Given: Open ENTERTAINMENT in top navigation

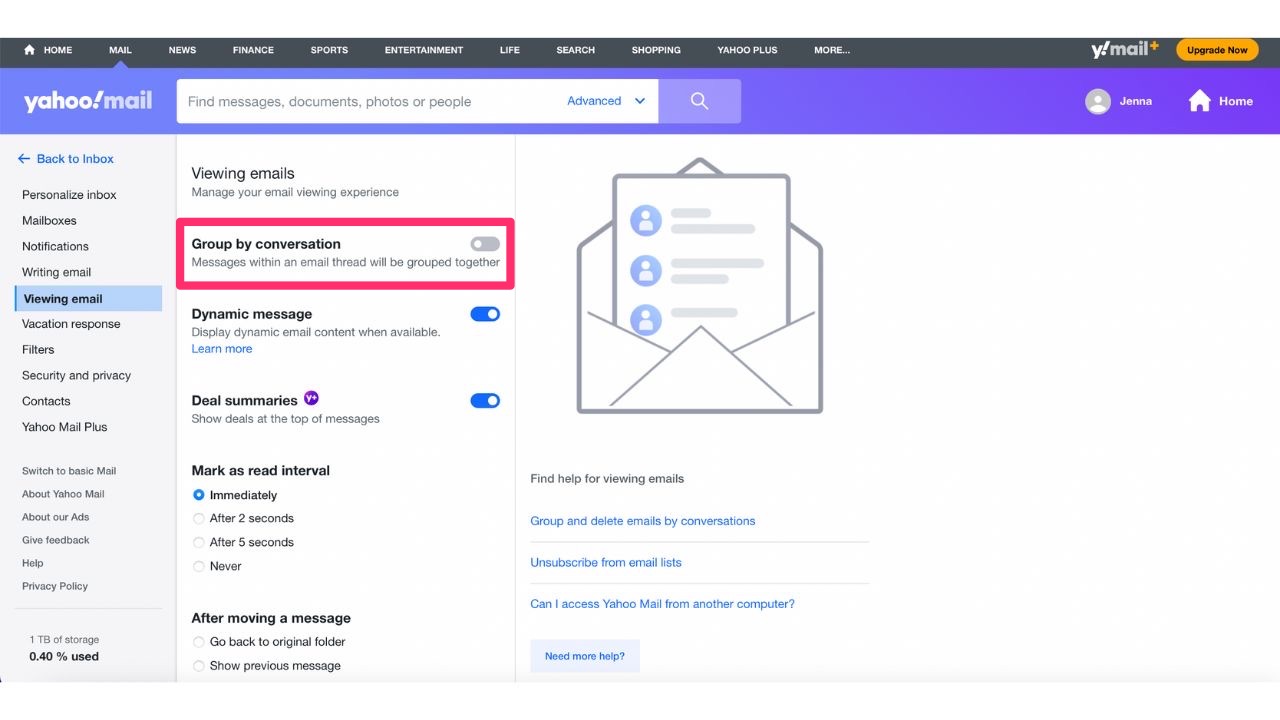Looking at the screenshot, I should point(424,50).
